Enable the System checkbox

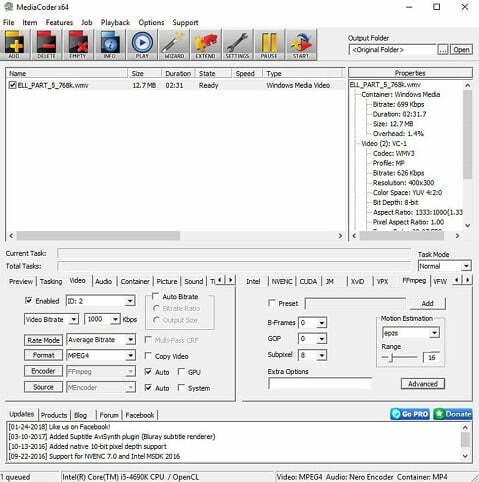point(181,388)
